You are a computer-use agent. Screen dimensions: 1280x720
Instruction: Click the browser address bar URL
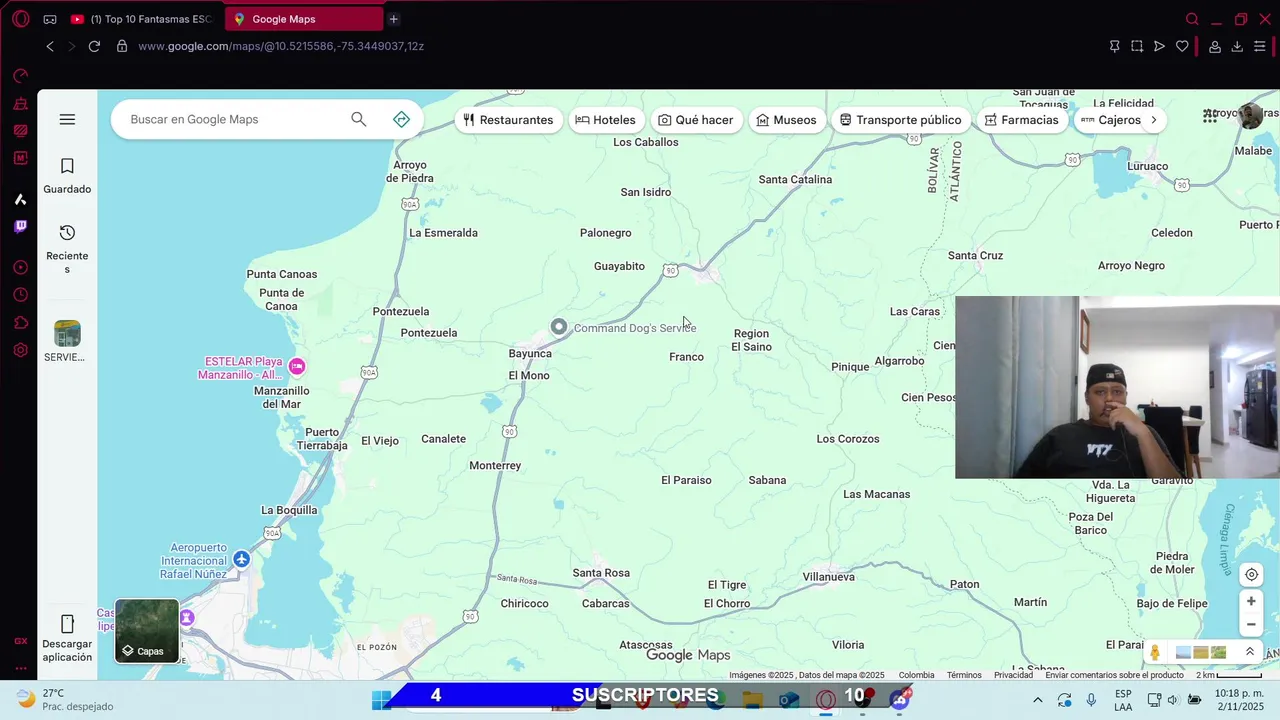click(281, 46)
